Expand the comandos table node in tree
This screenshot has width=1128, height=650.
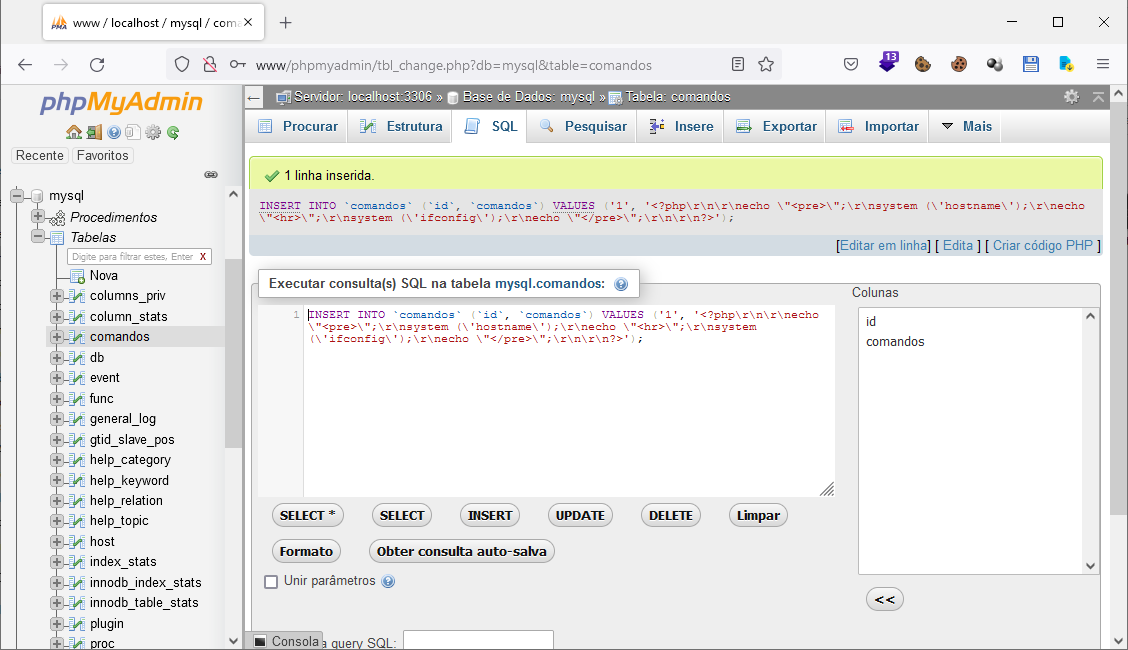pyautogui.click(x=57, y=337)
